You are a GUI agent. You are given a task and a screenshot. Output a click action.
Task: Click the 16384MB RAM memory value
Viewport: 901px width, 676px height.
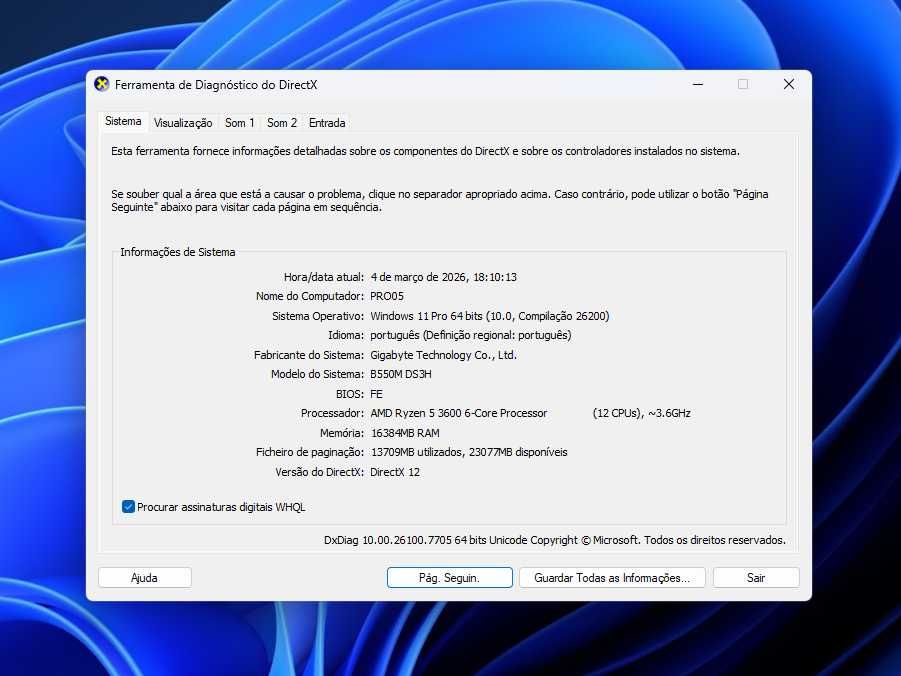point(405,433)
